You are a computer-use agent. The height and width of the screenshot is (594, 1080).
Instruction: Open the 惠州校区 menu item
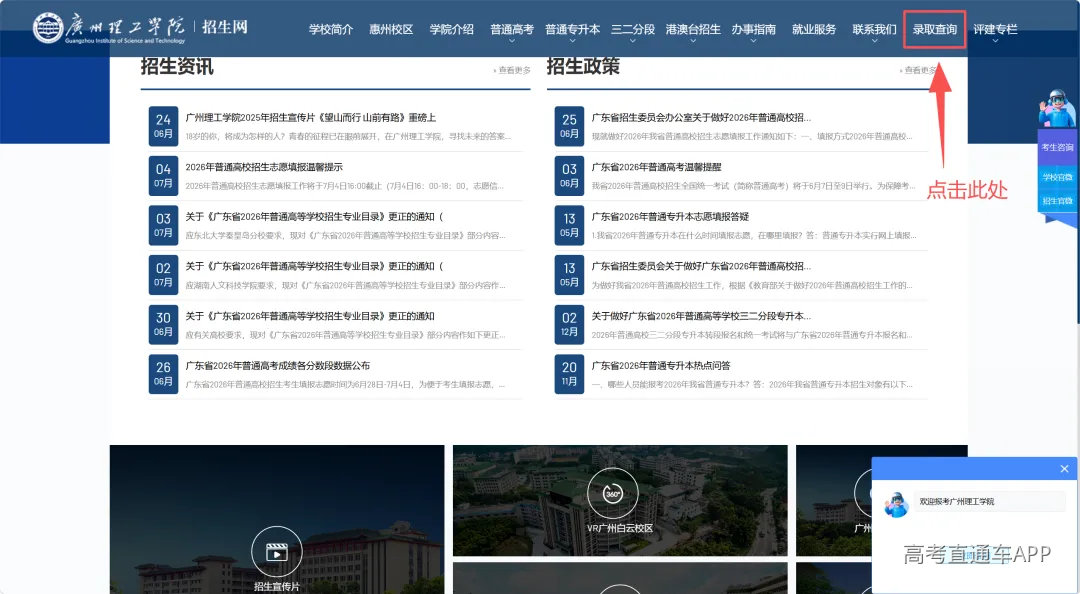(x=391, y=29)
